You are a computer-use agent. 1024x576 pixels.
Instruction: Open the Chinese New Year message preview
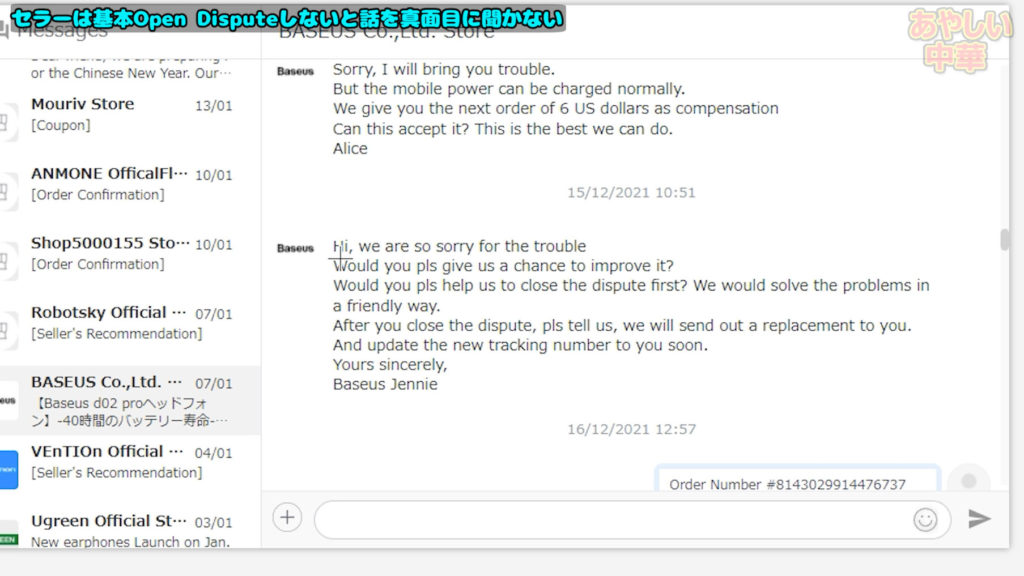point(131,71)
